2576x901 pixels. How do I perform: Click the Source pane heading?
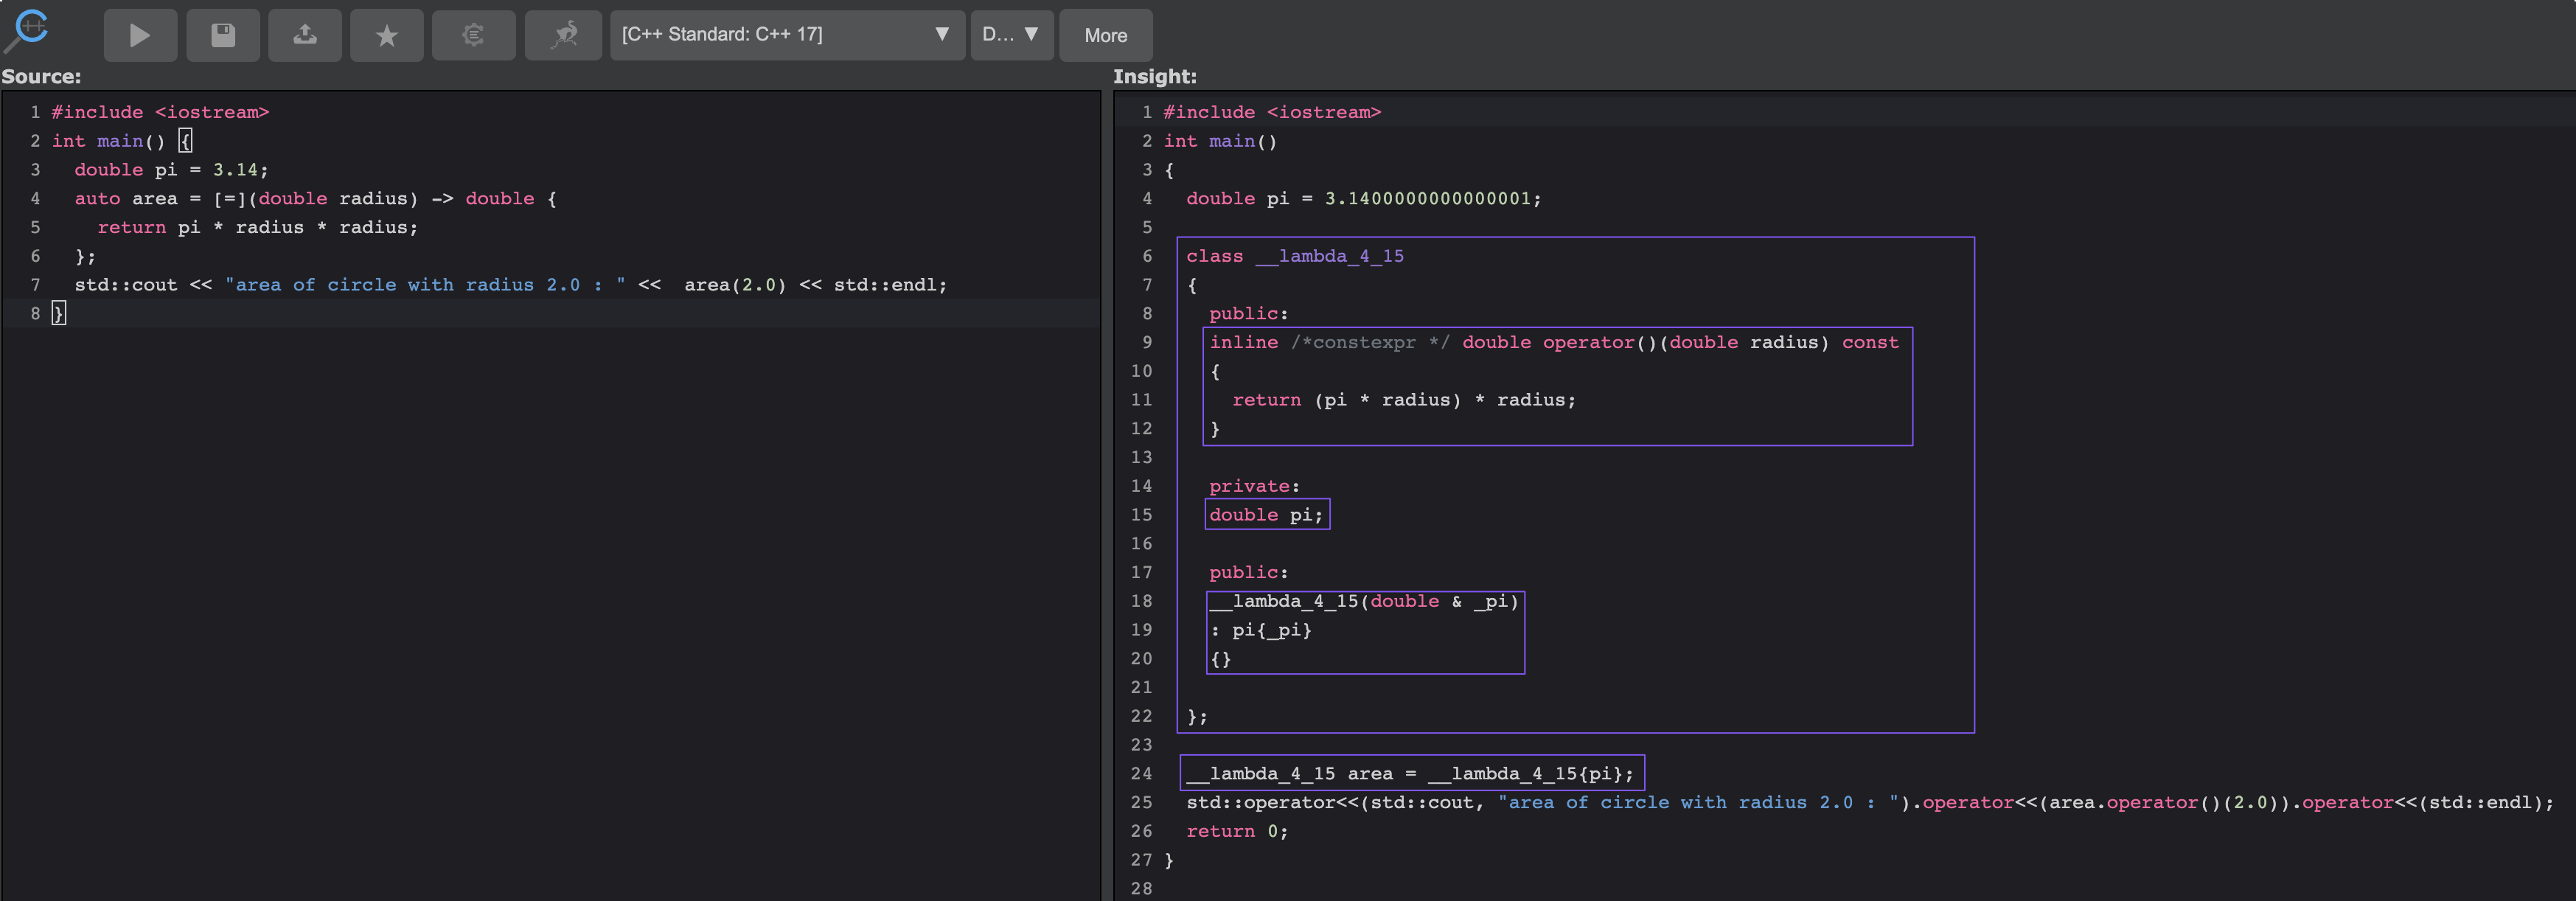point(41,77)
